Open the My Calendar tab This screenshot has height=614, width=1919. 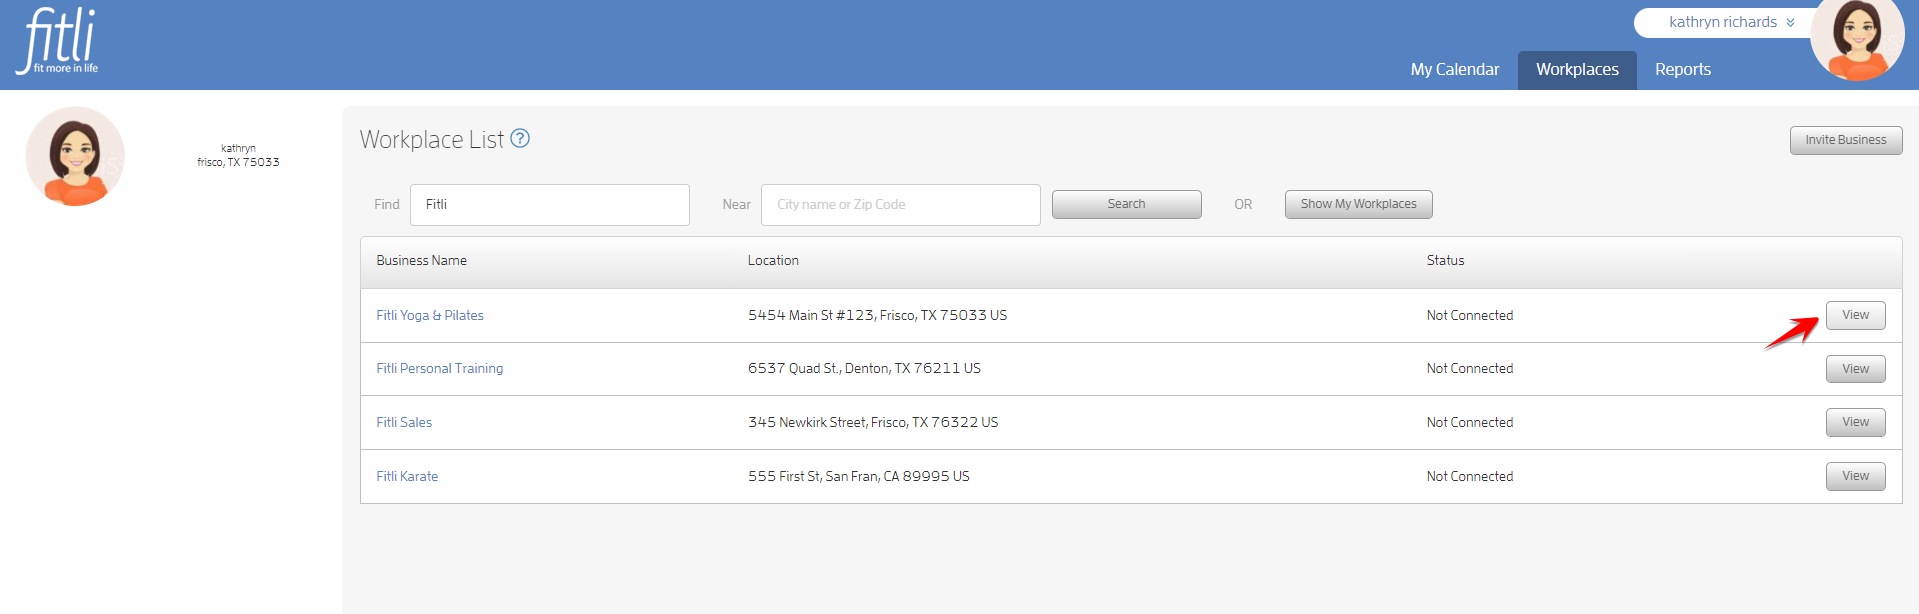(1455, 69)
